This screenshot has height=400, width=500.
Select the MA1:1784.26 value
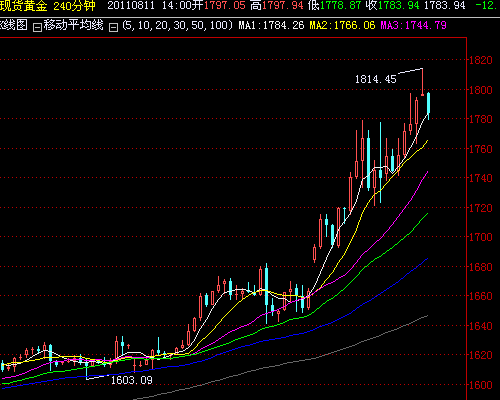point(271,25)
